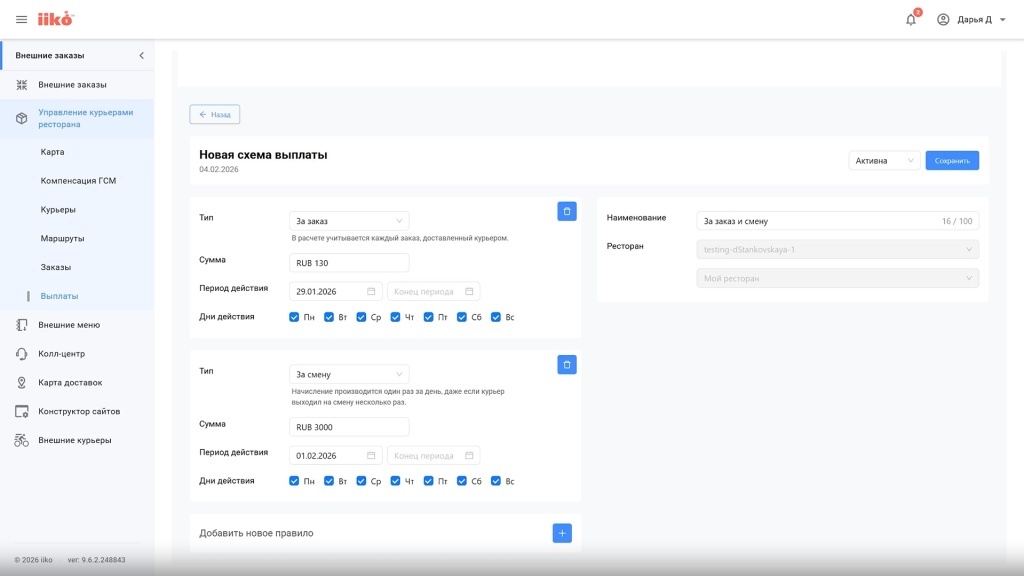Viewport: 1024px width, 576px height.
Task: Delete the 'За заказ' rule with its trash icon
Action: pos(567,211)
